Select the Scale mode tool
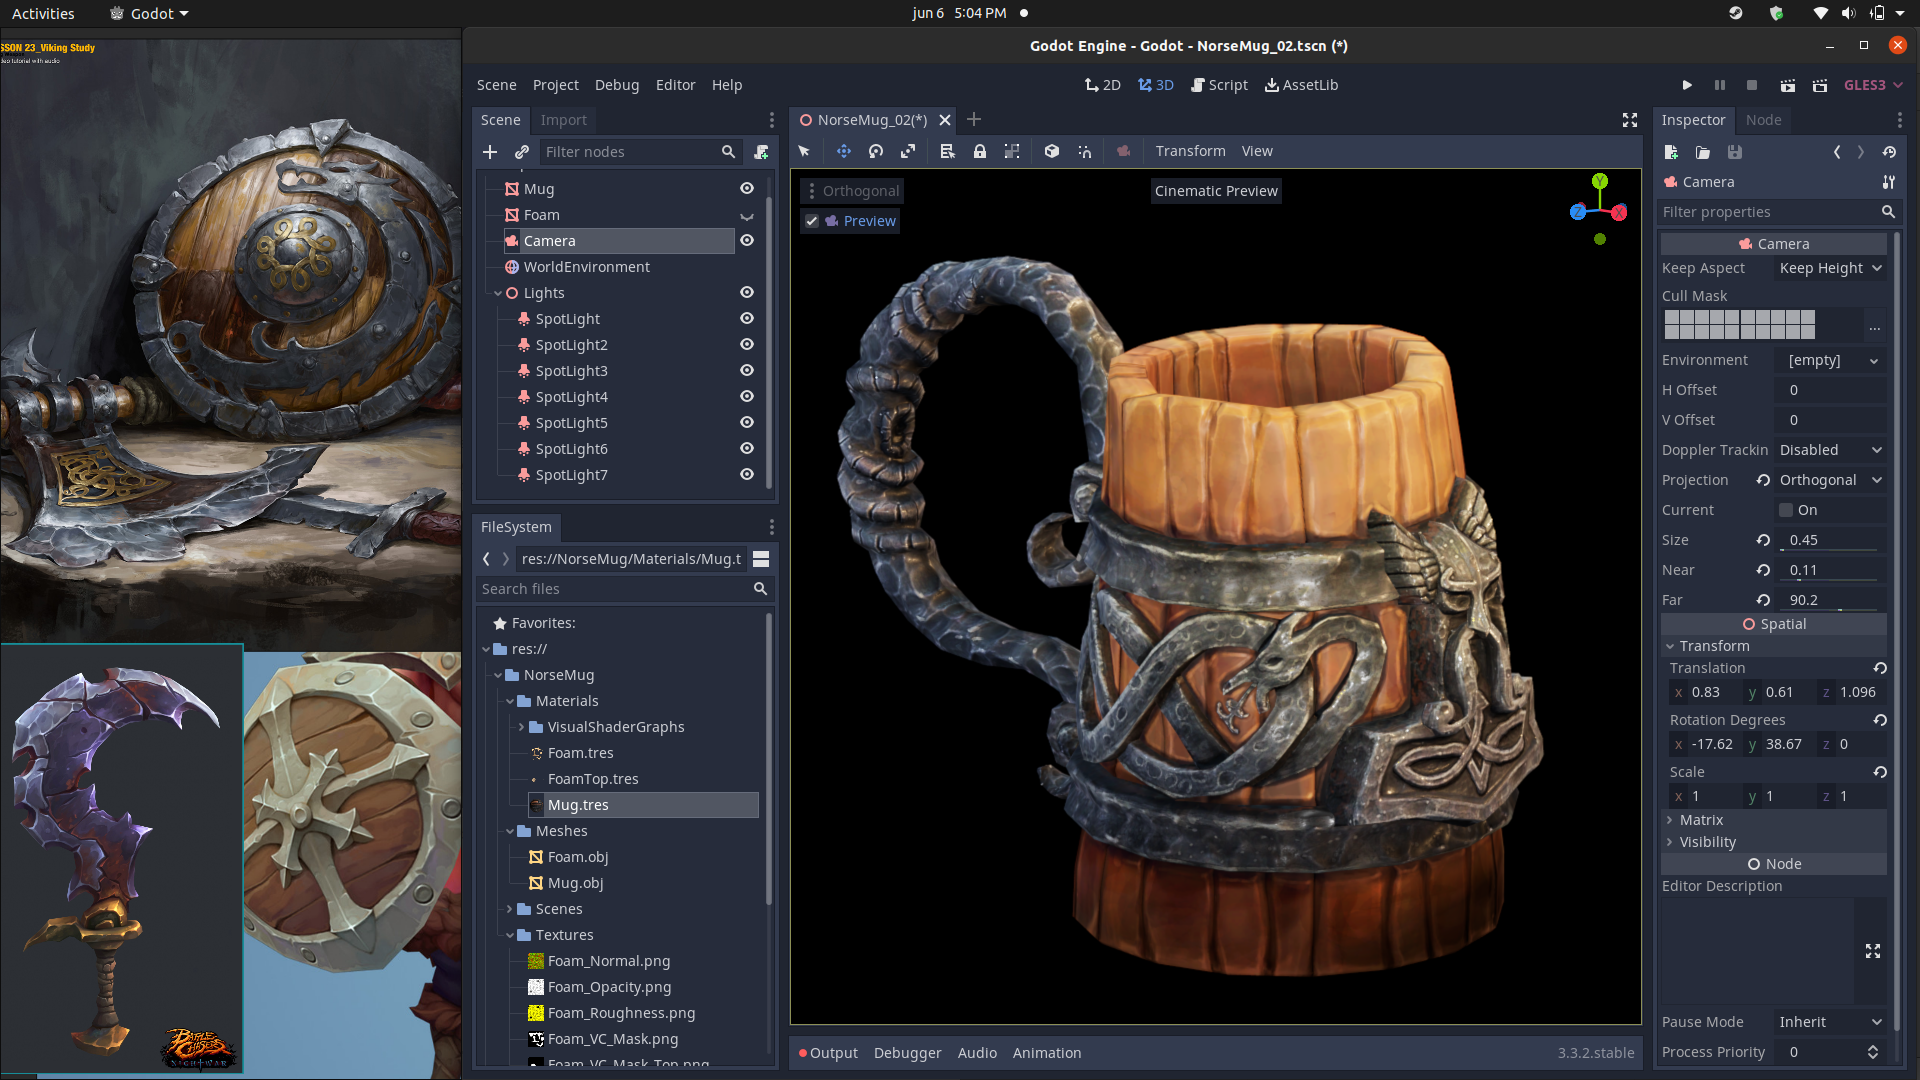 coord(908,151)
